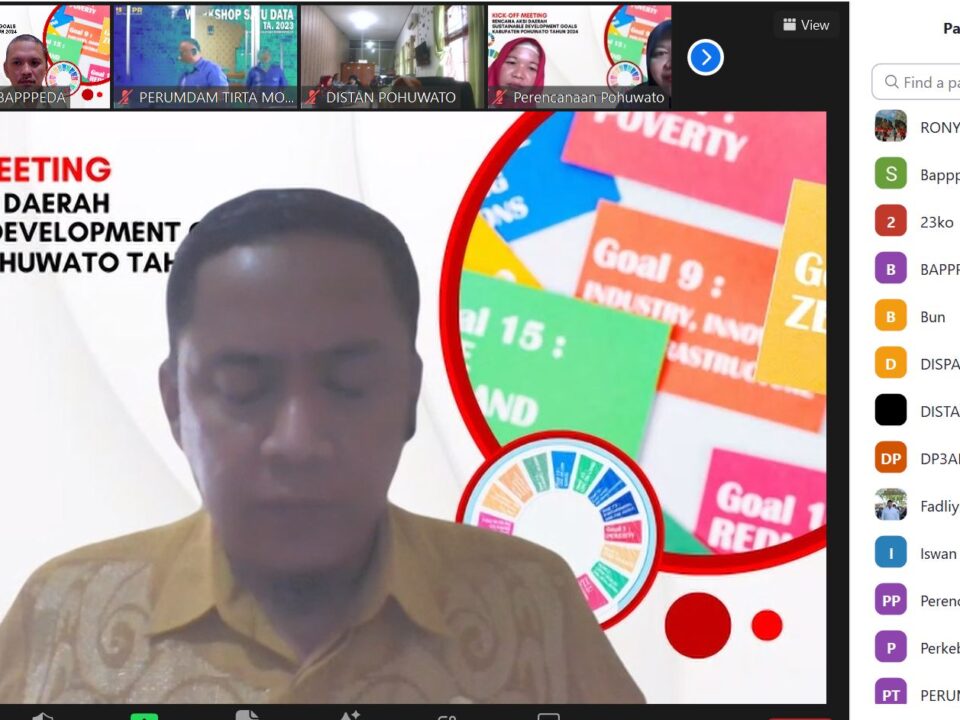Click the blue I avatar for Iswan
Viewport: 960px width, 720px height.
(x=890, y=553)
